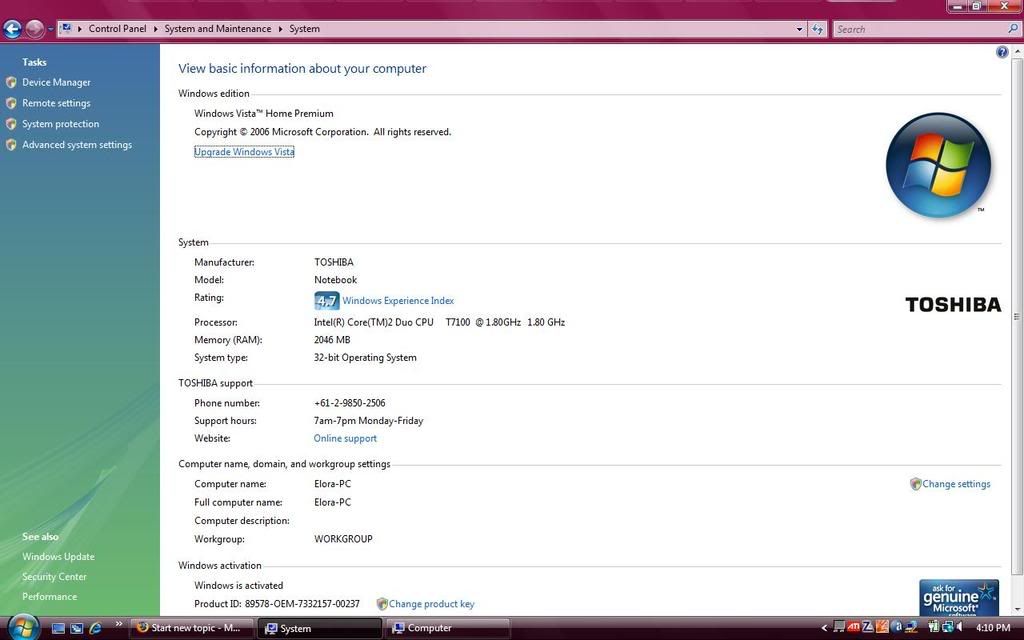
Task: Click the orange tray icon
Action: tap(882, 627)
